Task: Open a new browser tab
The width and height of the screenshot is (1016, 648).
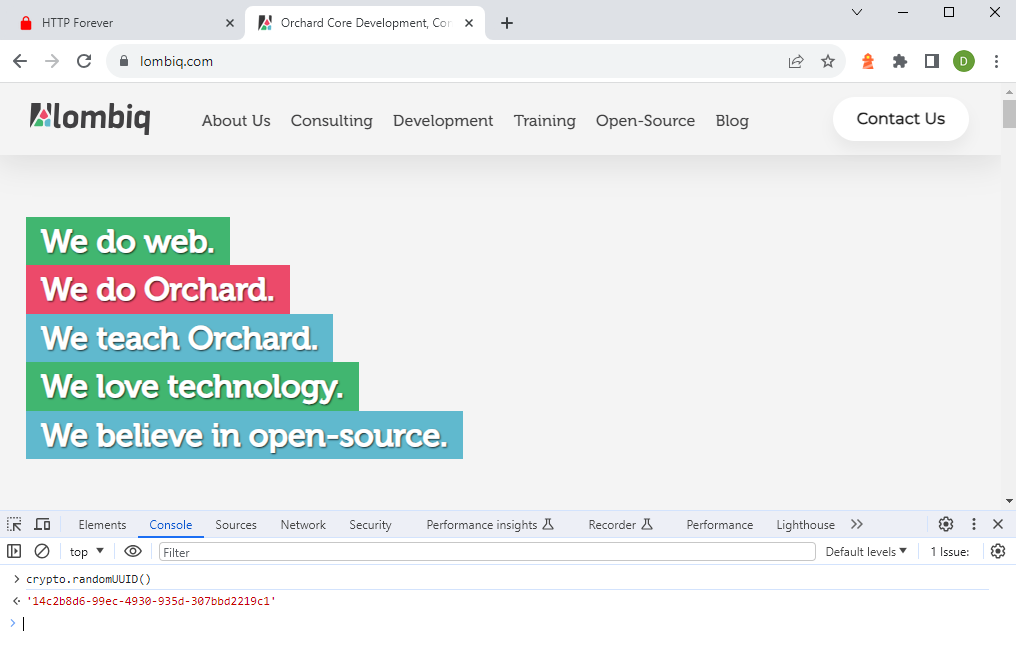Action: tap(507, 23)
